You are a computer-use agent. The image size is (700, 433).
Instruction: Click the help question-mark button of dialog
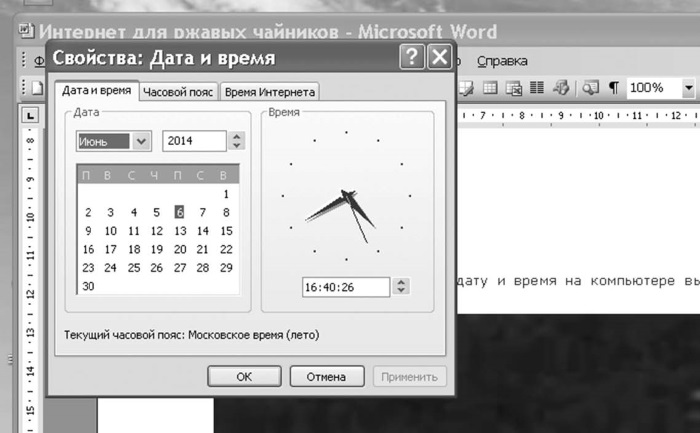point(412,57)
